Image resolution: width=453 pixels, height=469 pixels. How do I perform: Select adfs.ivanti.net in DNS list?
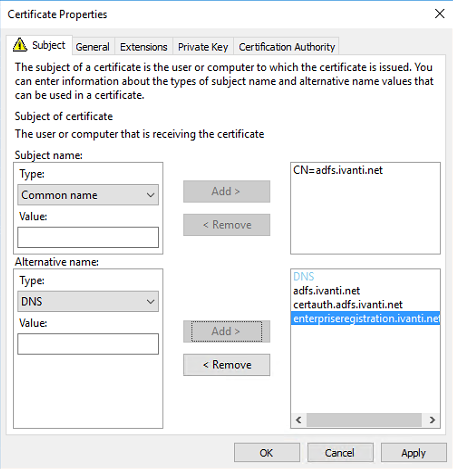point(327,291)
